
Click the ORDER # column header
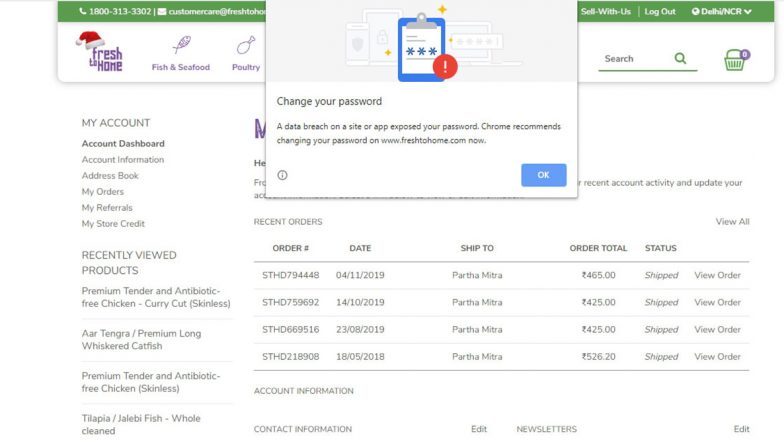pos(290,248)
